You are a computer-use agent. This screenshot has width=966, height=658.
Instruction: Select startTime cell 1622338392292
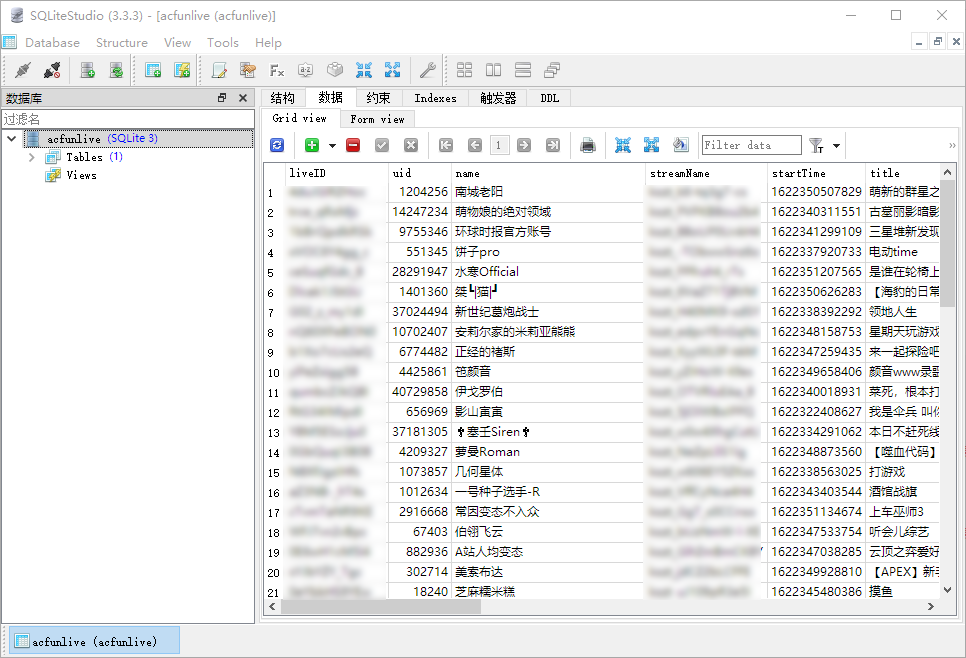(x=816, y=312)
